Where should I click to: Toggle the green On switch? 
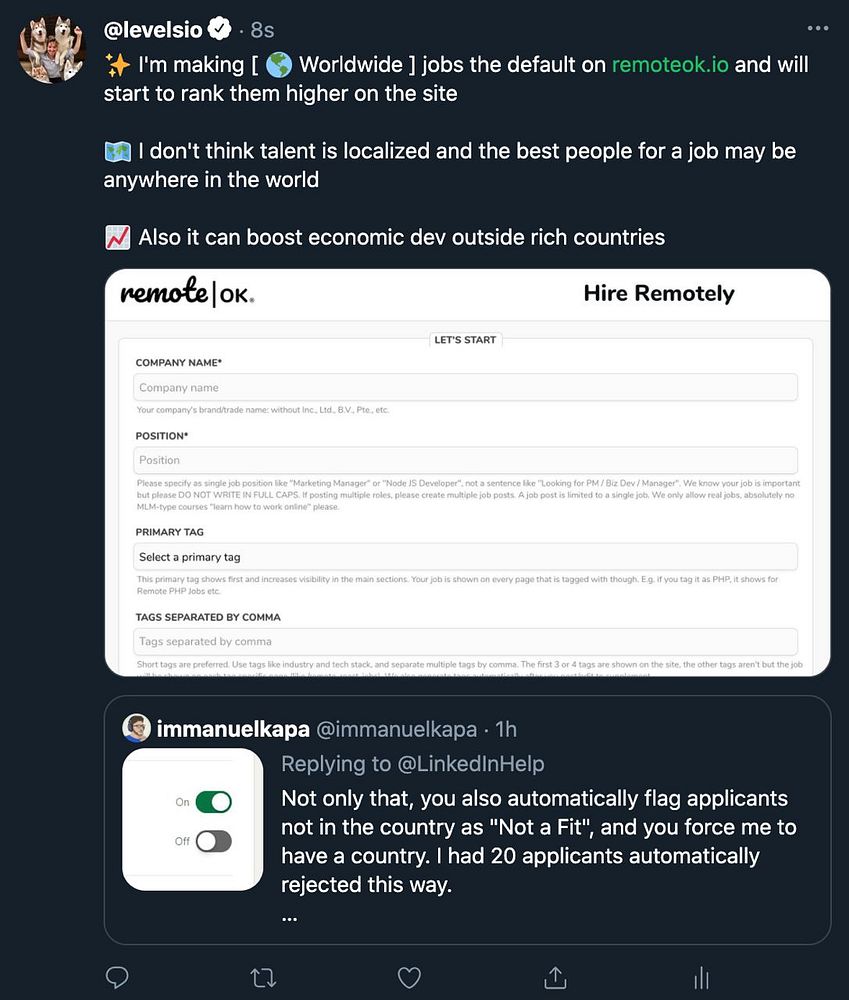[x=213, y=802]
